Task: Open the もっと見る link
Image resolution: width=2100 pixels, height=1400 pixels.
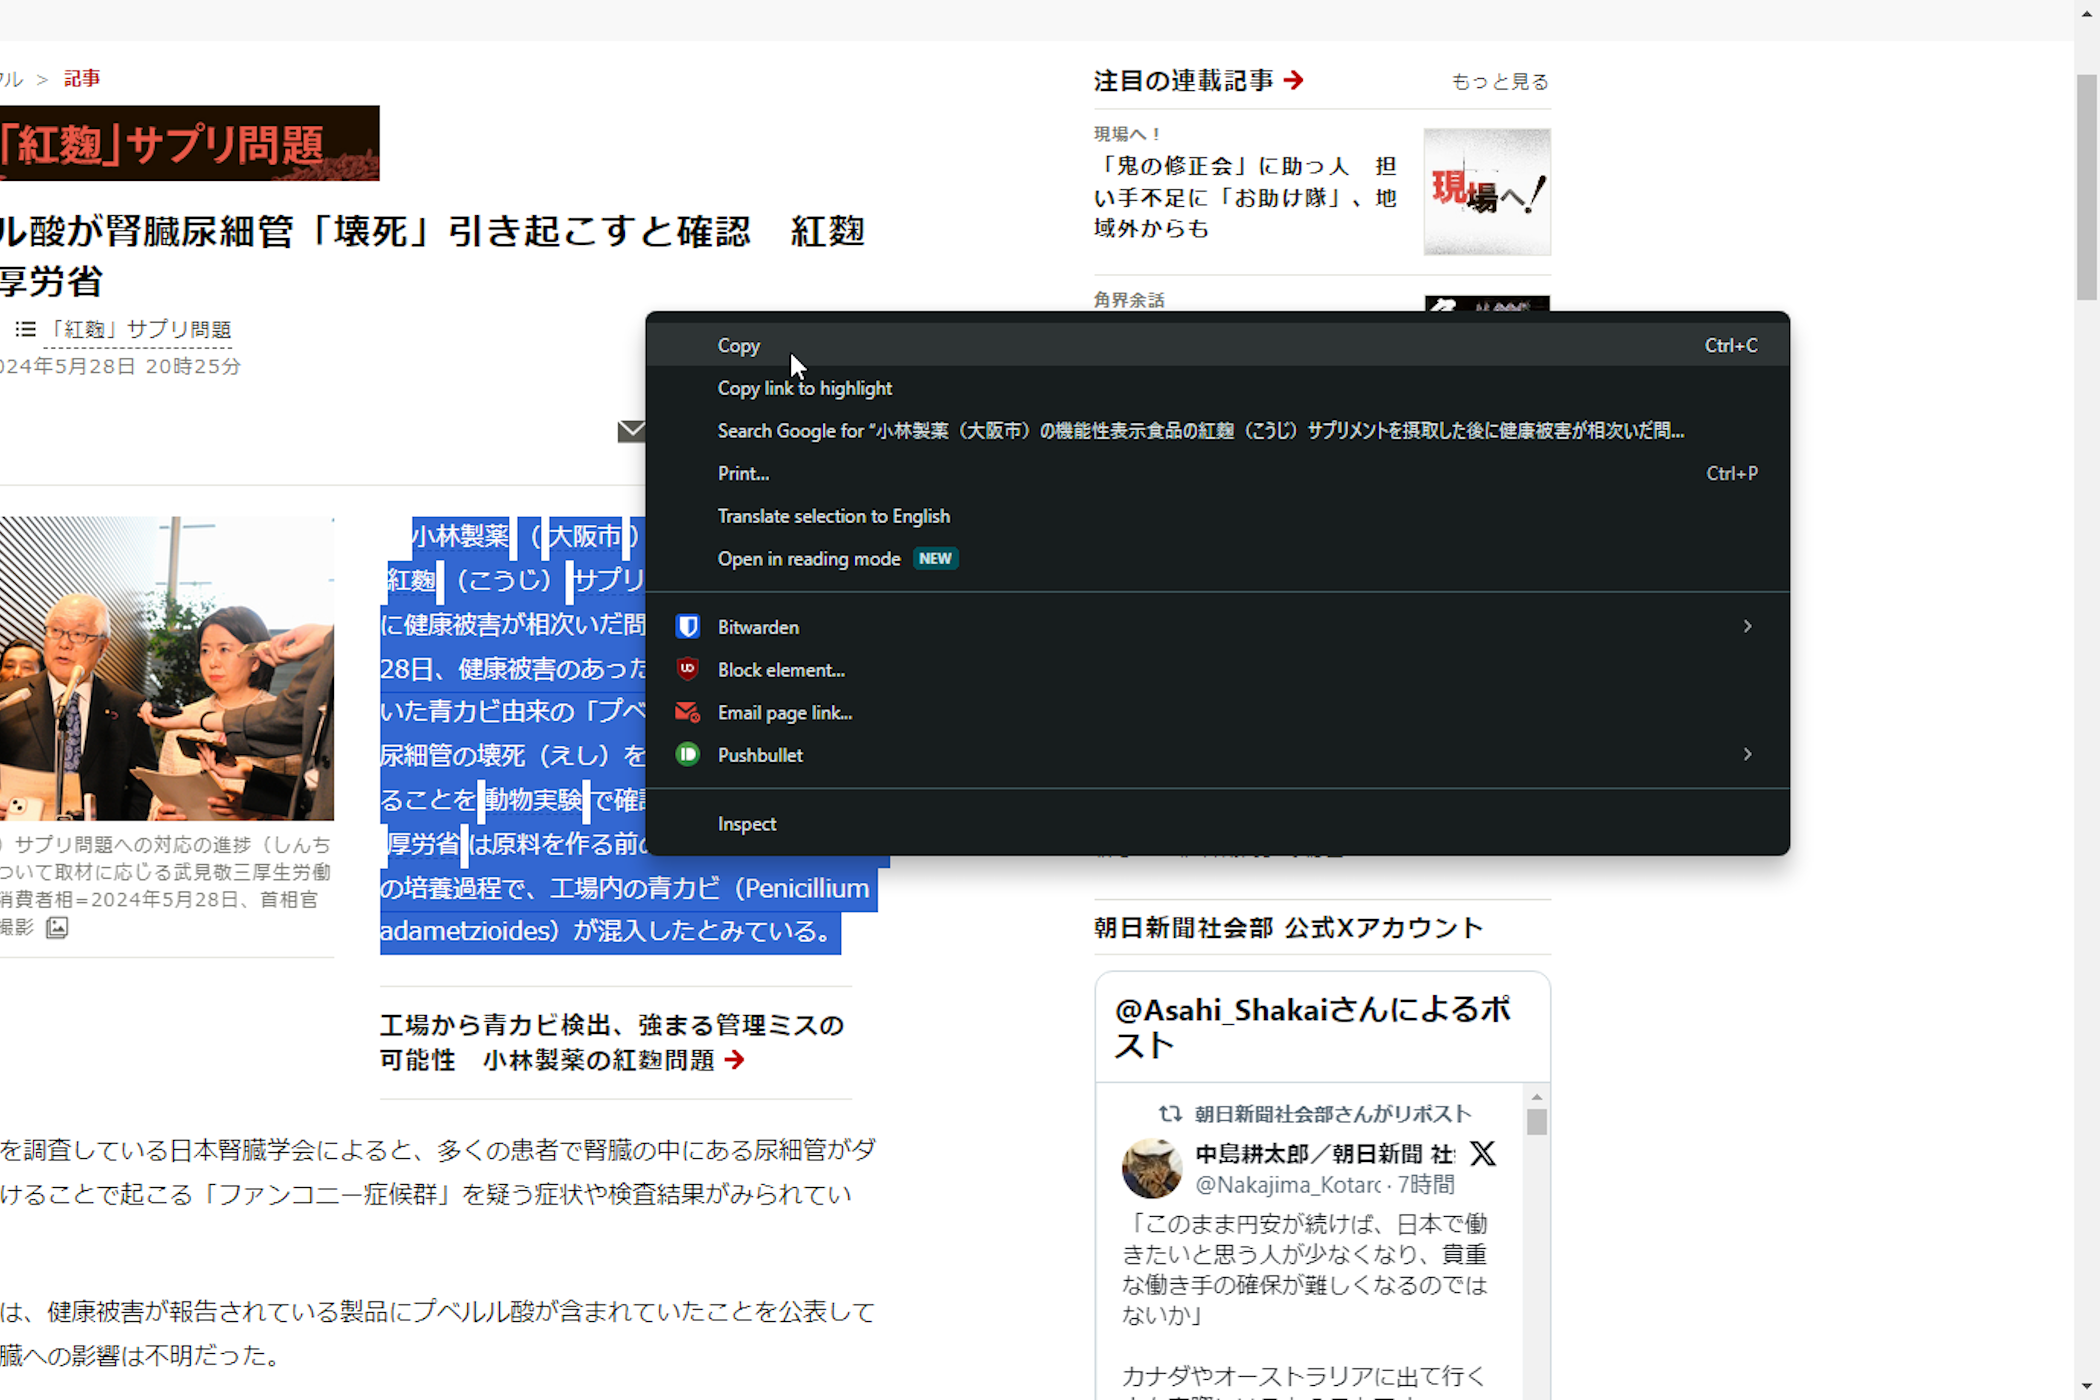Action: click(x=1499, y=82)
